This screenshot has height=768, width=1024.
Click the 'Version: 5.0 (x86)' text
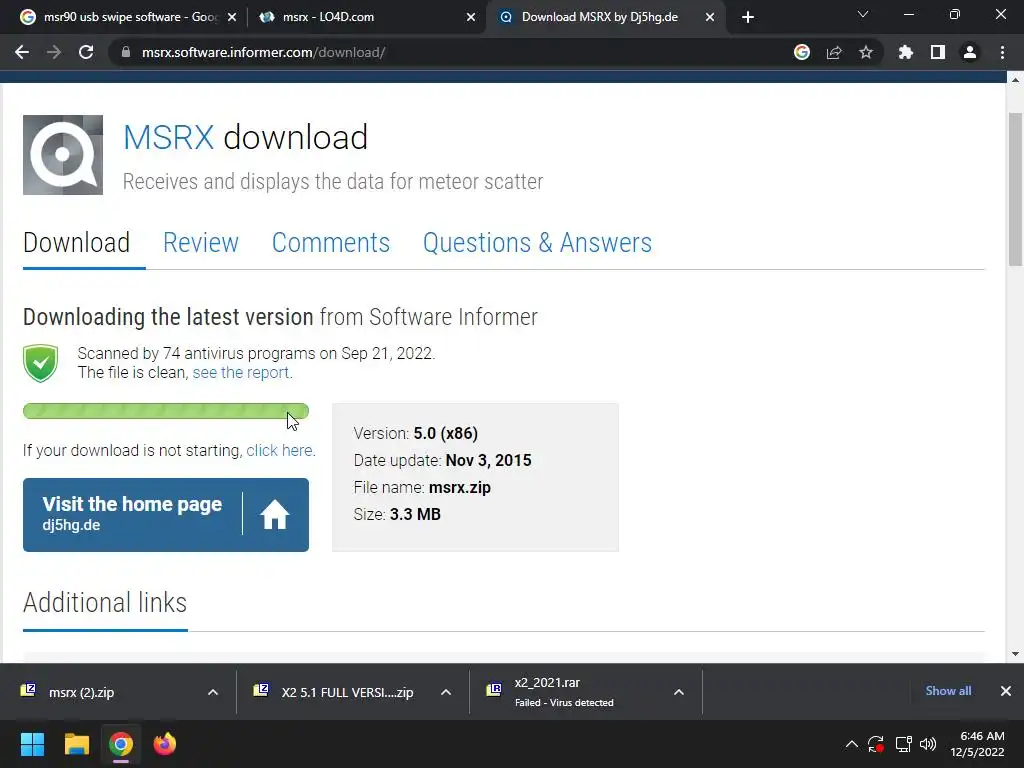pyautogui.click(x=415, y=433)
